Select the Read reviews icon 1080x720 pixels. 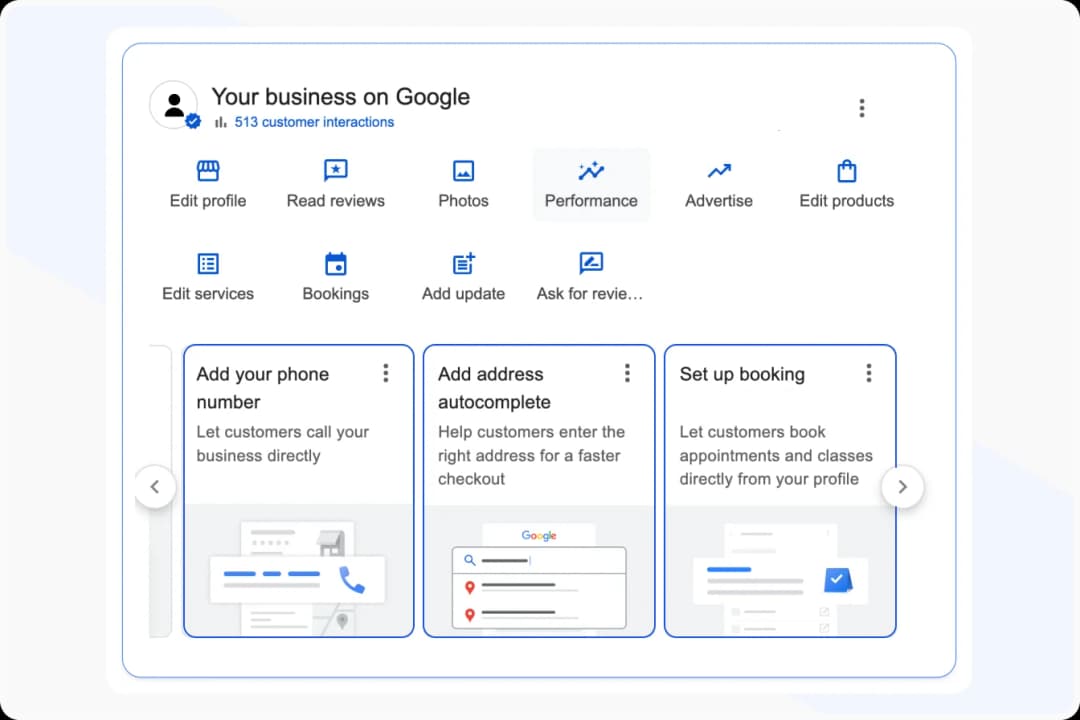coord(335,170)
